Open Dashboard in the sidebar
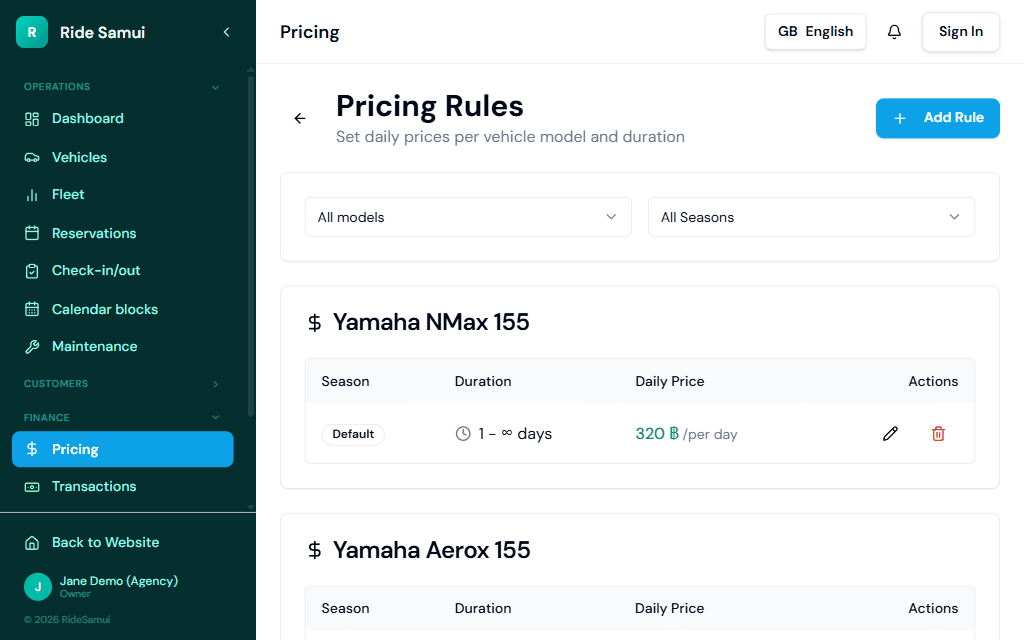Viewport: 1024px width, 640px height. 123,119
